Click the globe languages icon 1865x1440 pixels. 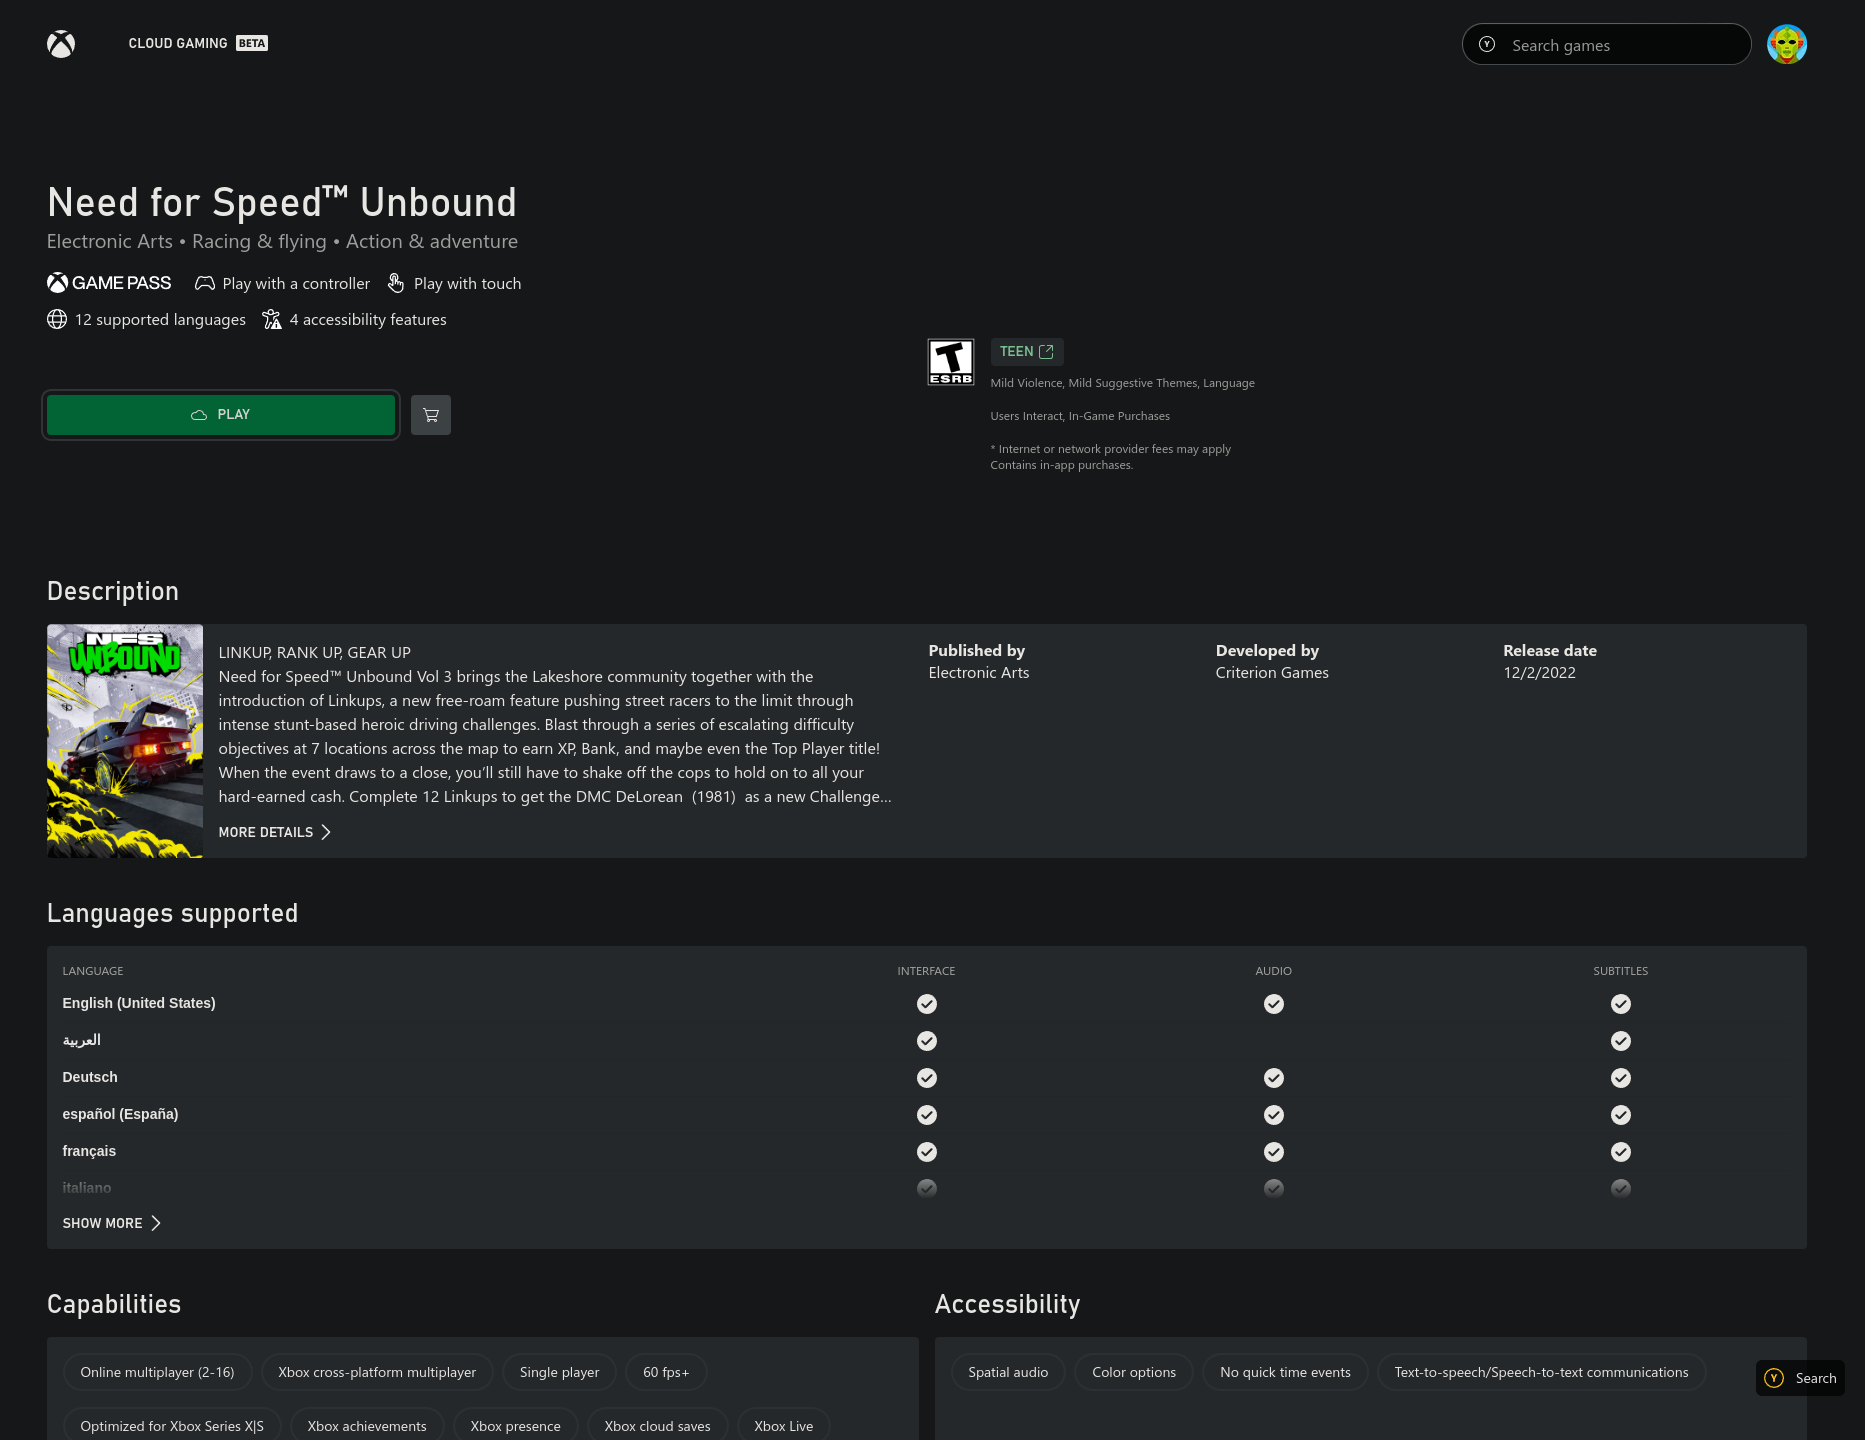(57, 319)
